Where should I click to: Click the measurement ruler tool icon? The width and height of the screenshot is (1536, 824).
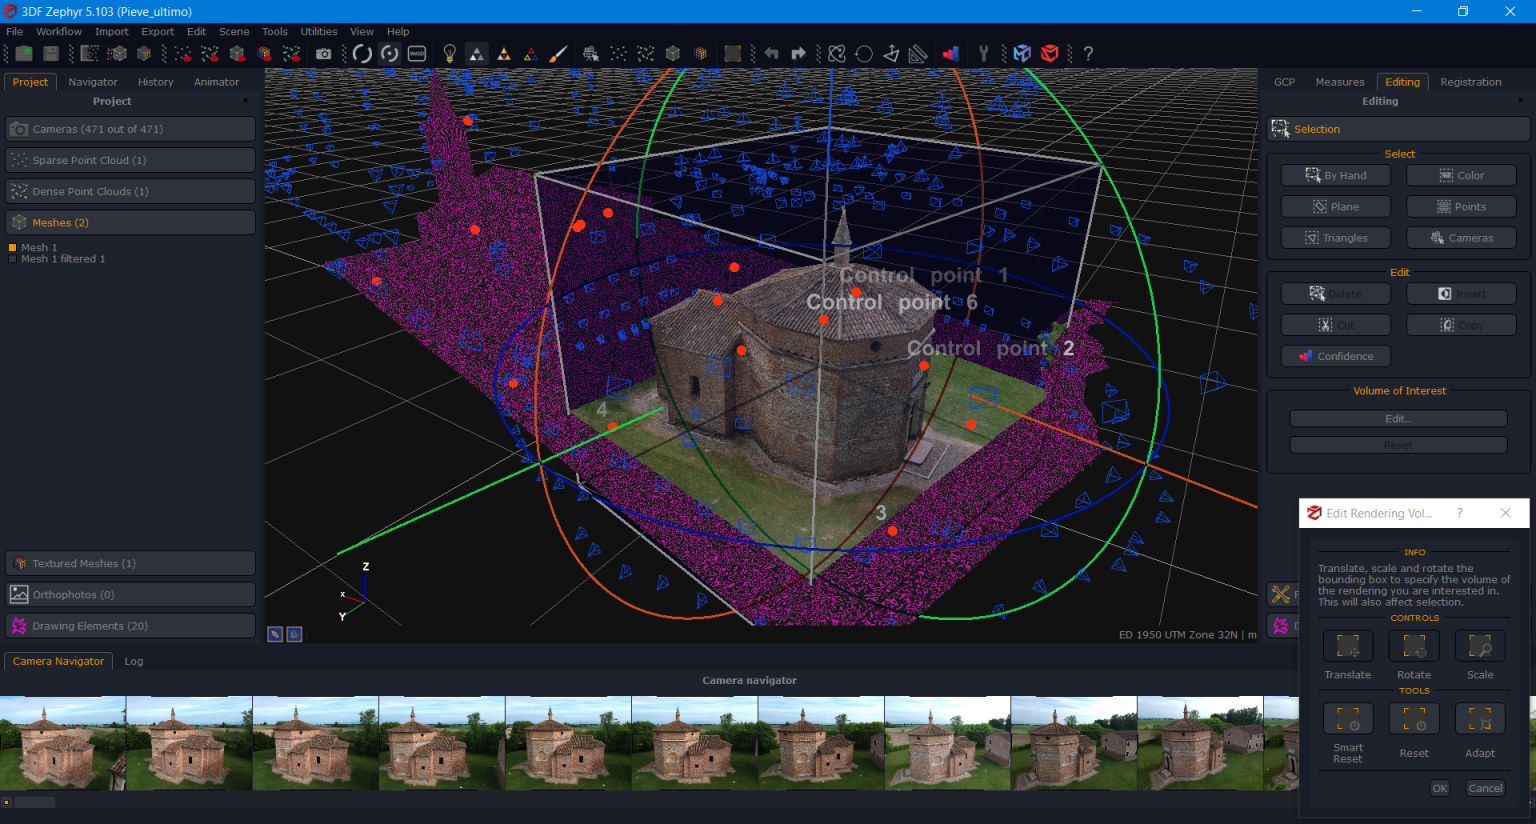(x=917, y=53)
